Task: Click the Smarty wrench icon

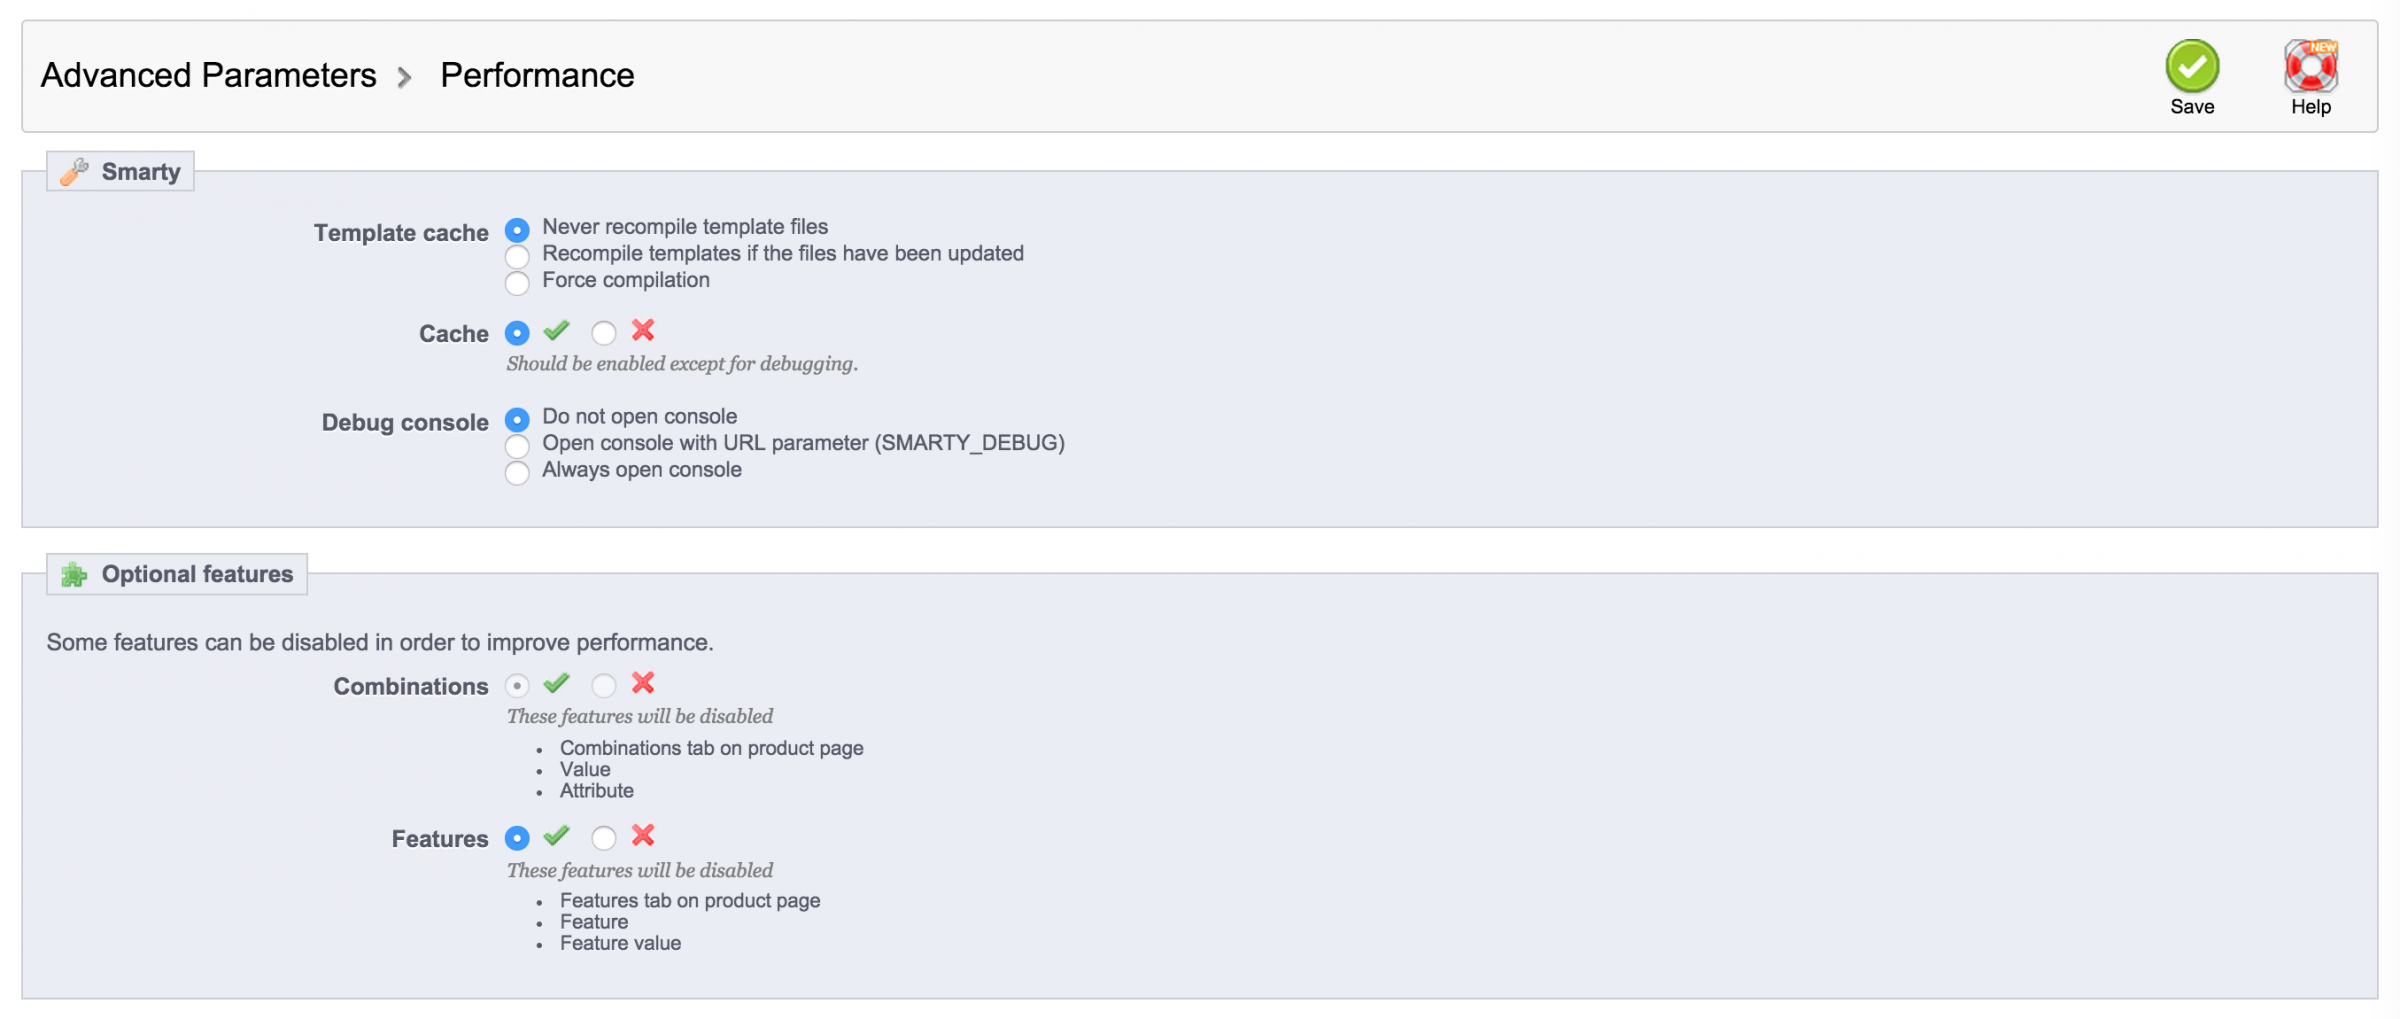Action: 74,172
